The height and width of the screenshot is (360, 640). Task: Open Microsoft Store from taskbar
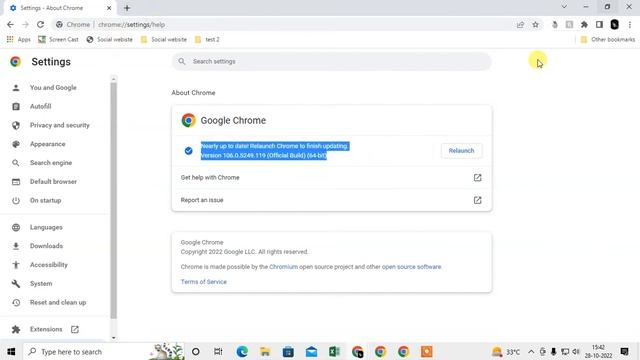tap(288, 351)
